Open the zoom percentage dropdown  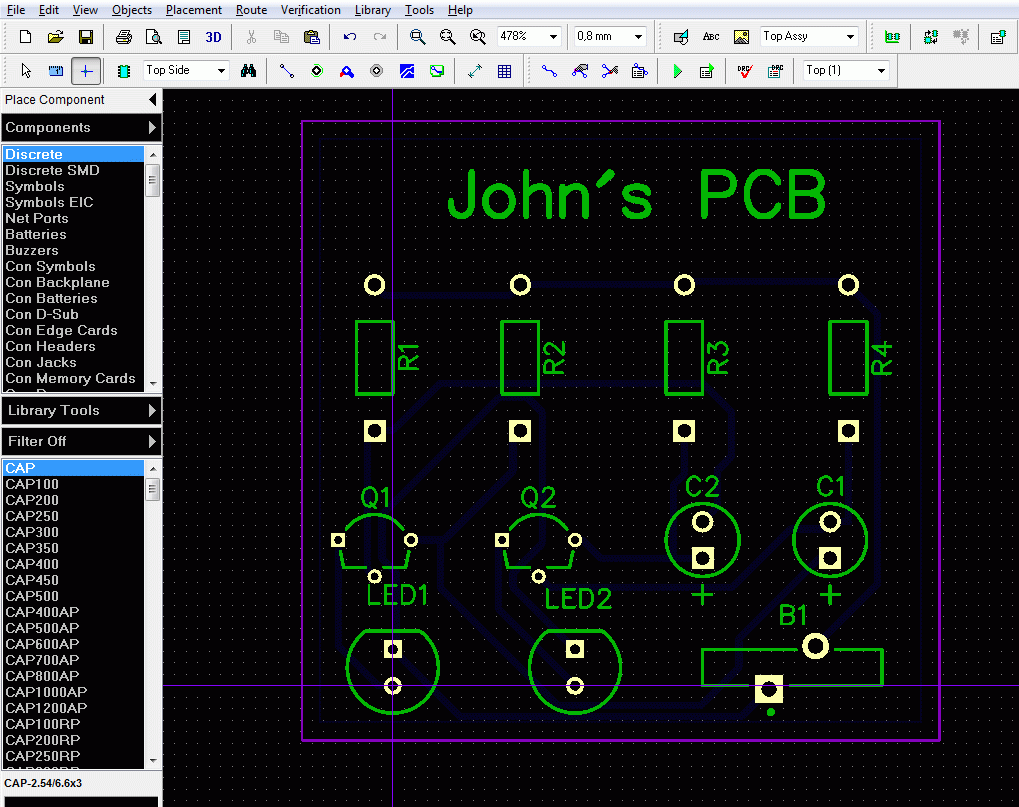pos(554,37)
